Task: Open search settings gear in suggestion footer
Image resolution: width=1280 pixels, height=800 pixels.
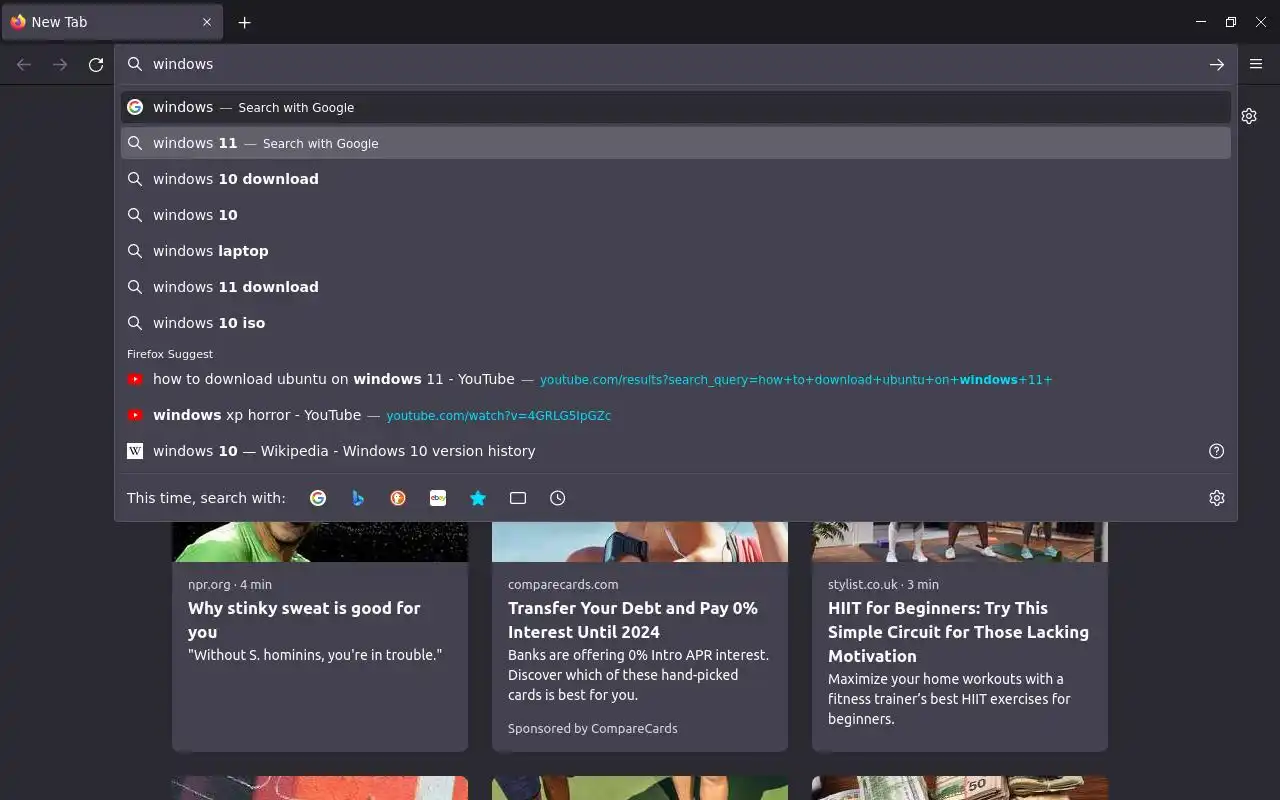Action: point(1217,498)
